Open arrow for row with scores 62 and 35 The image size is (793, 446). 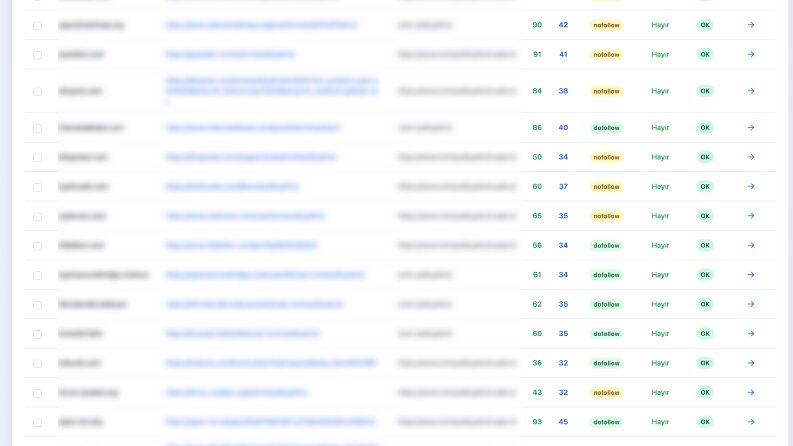click(x=751, y=304)
